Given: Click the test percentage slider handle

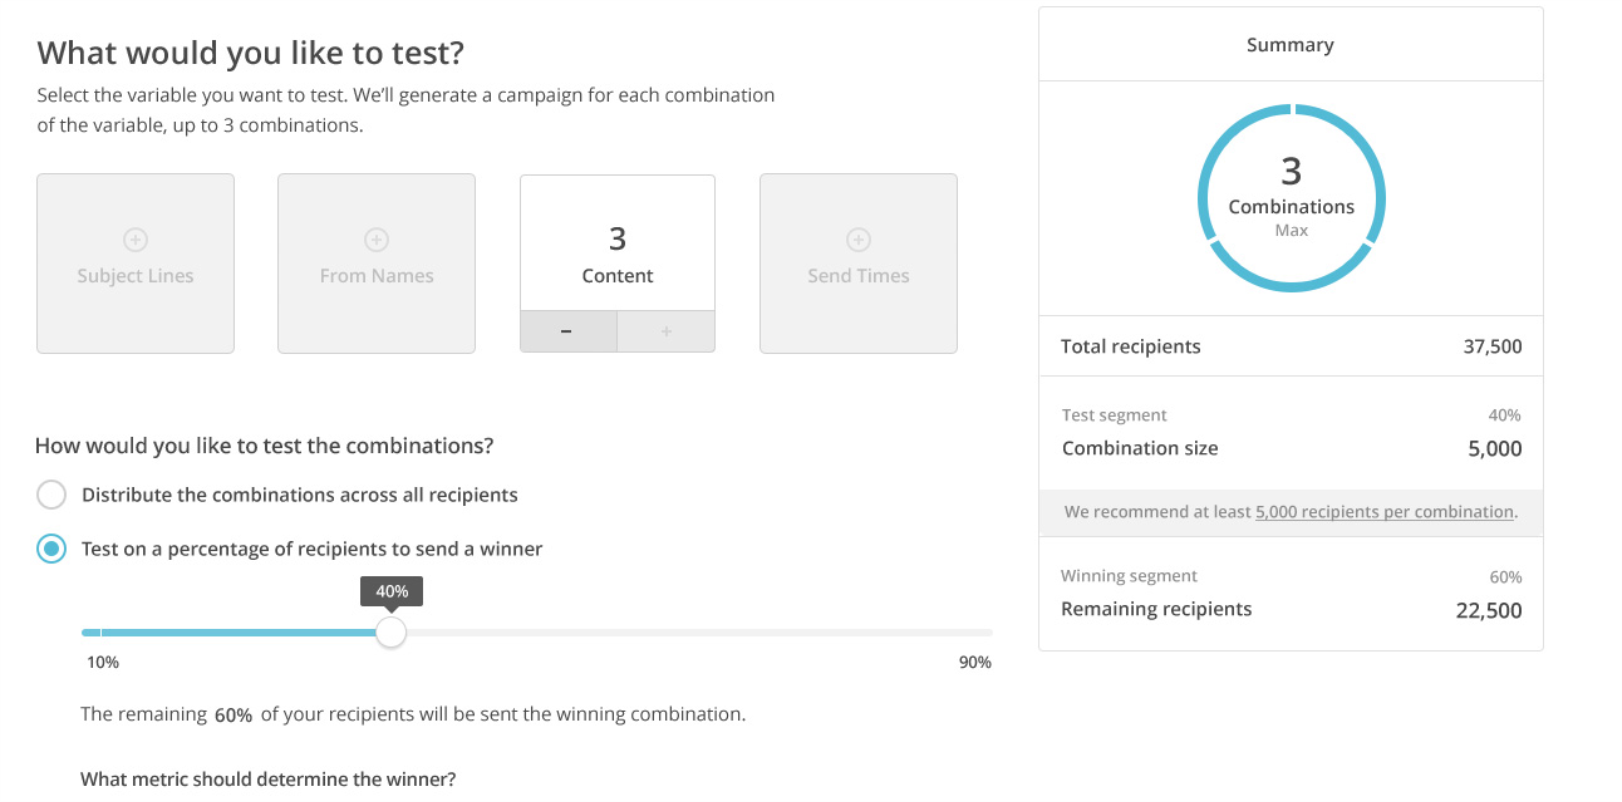Looking at the screenshot, I should [x=391, y=632].
